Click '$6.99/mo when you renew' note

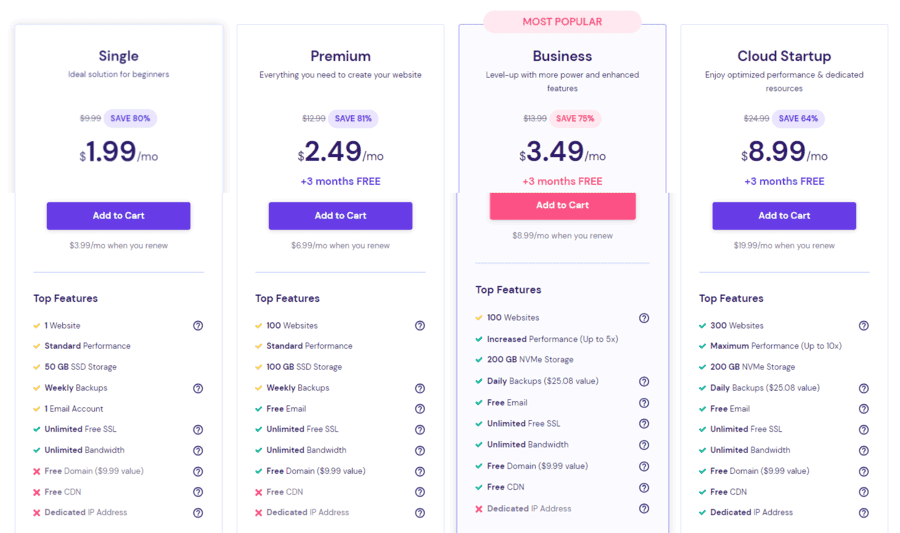340,246
